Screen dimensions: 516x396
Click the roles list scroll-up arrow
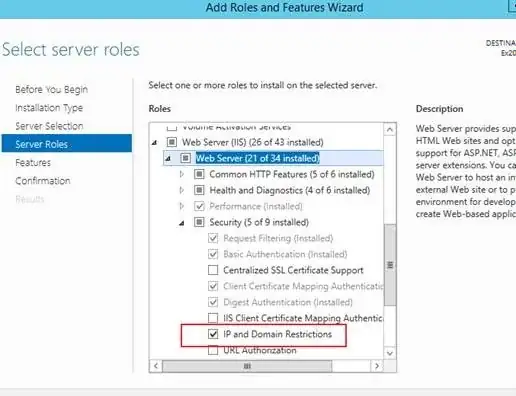(x=390, y=129)
